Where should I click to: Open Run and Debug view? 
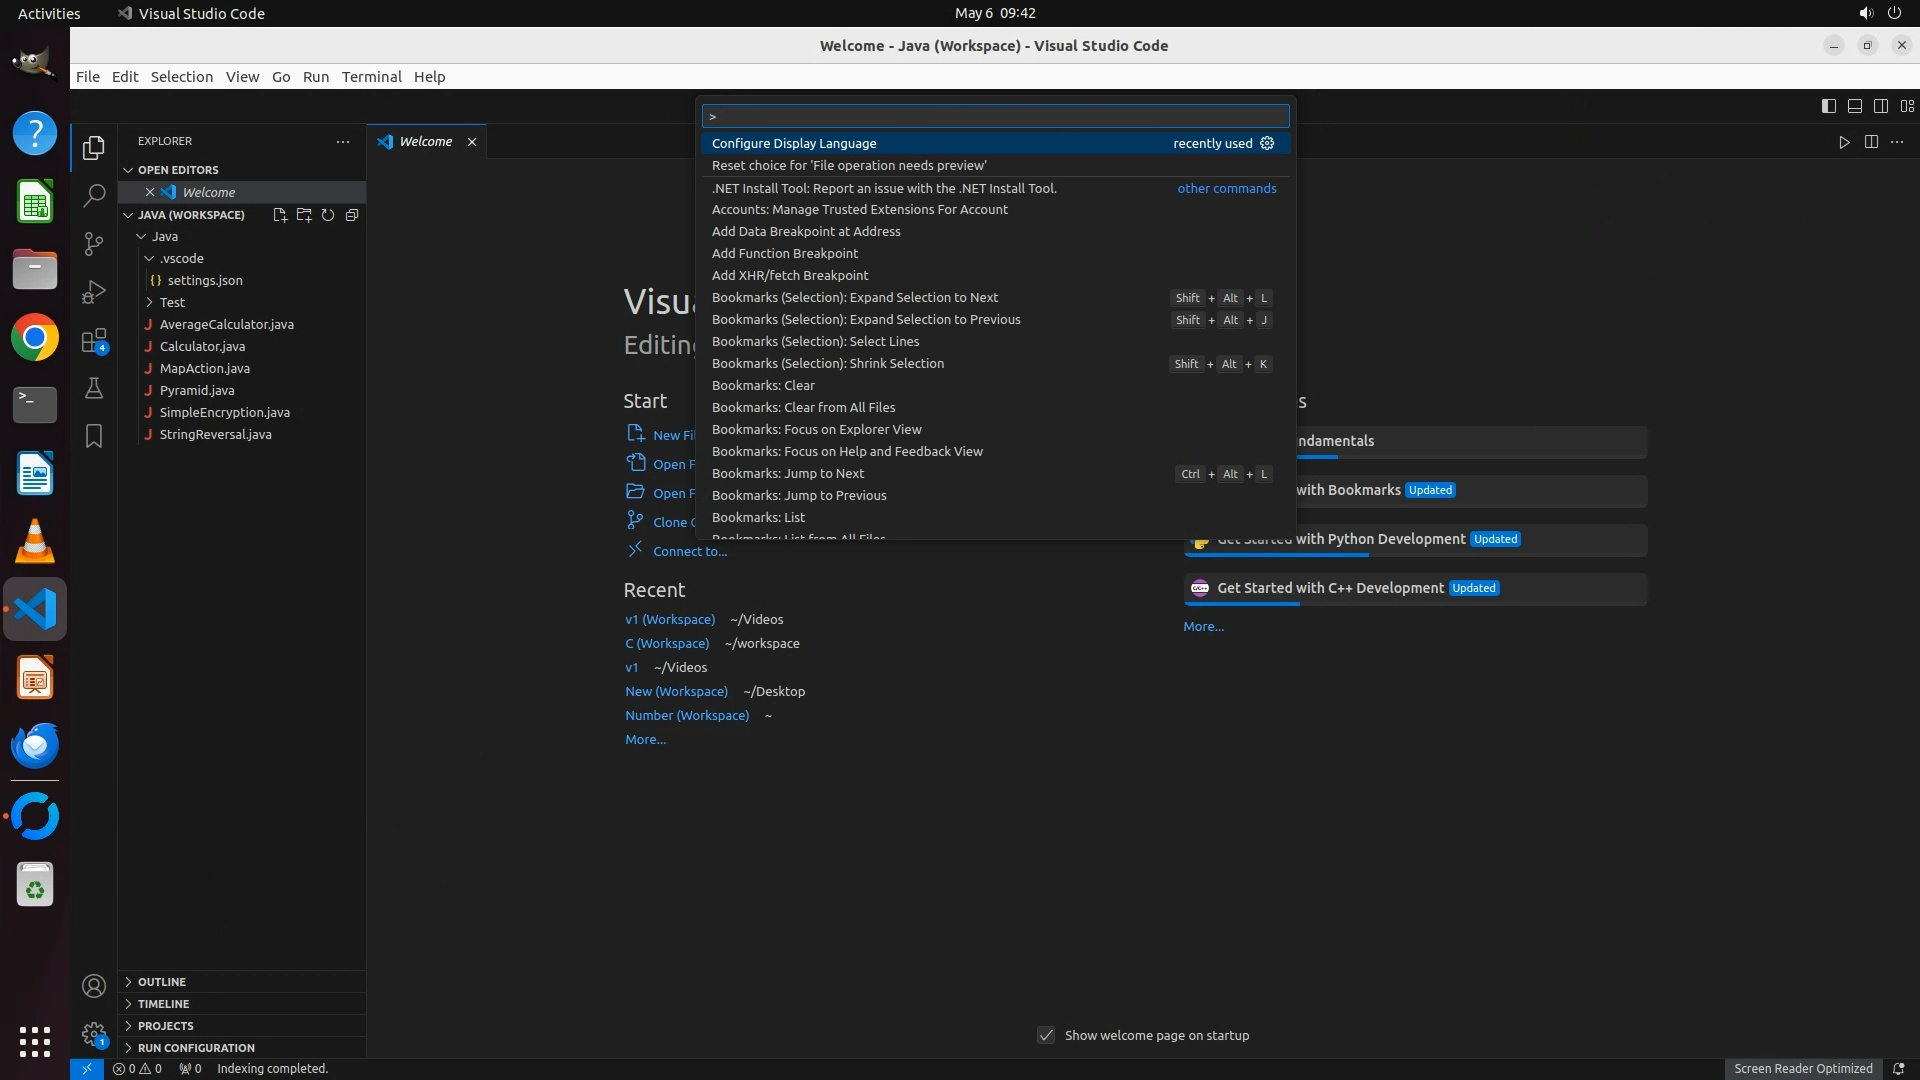(94, 292)
